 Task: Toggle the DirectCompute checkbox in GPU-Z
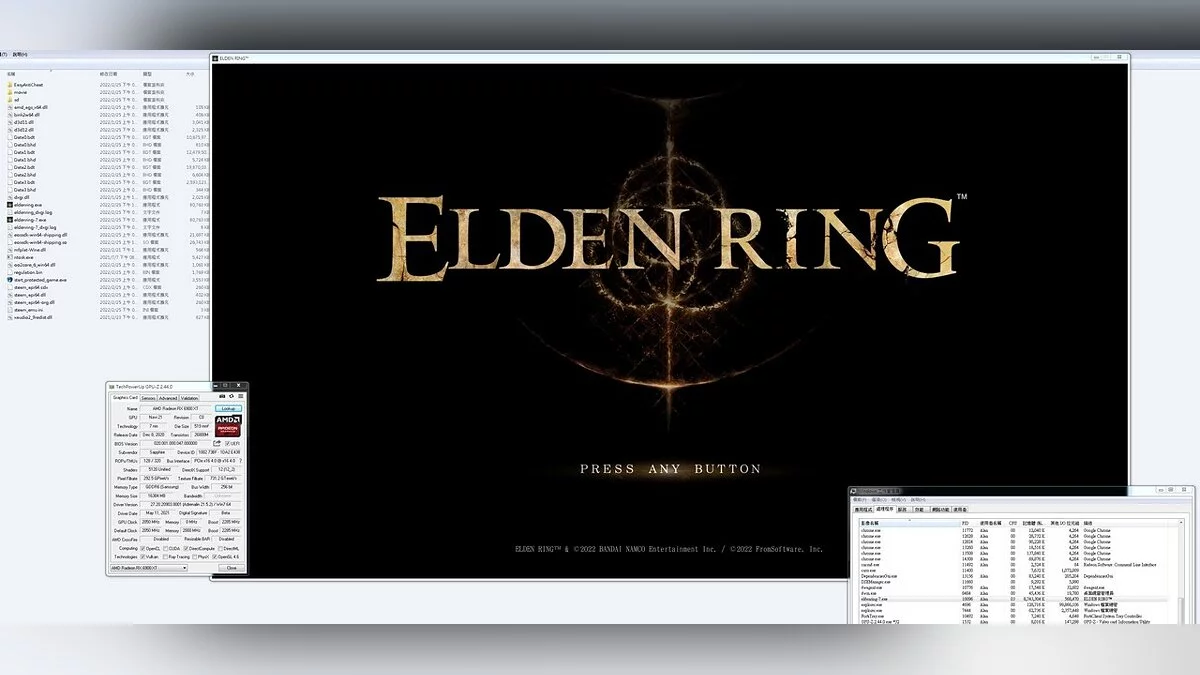coord(186,548)
